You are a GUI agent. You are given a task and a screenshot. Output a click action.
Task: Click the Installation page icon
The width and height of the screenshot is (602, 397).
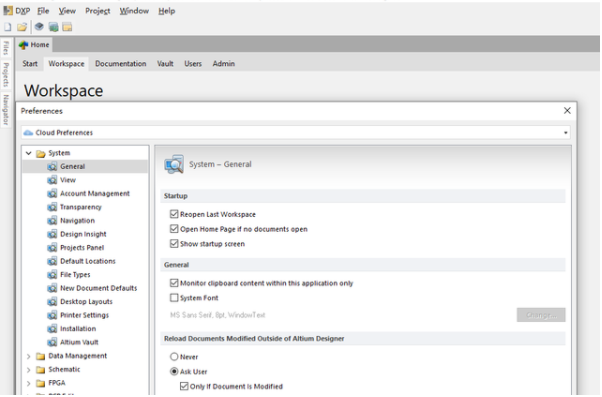[x=52, y=329]
